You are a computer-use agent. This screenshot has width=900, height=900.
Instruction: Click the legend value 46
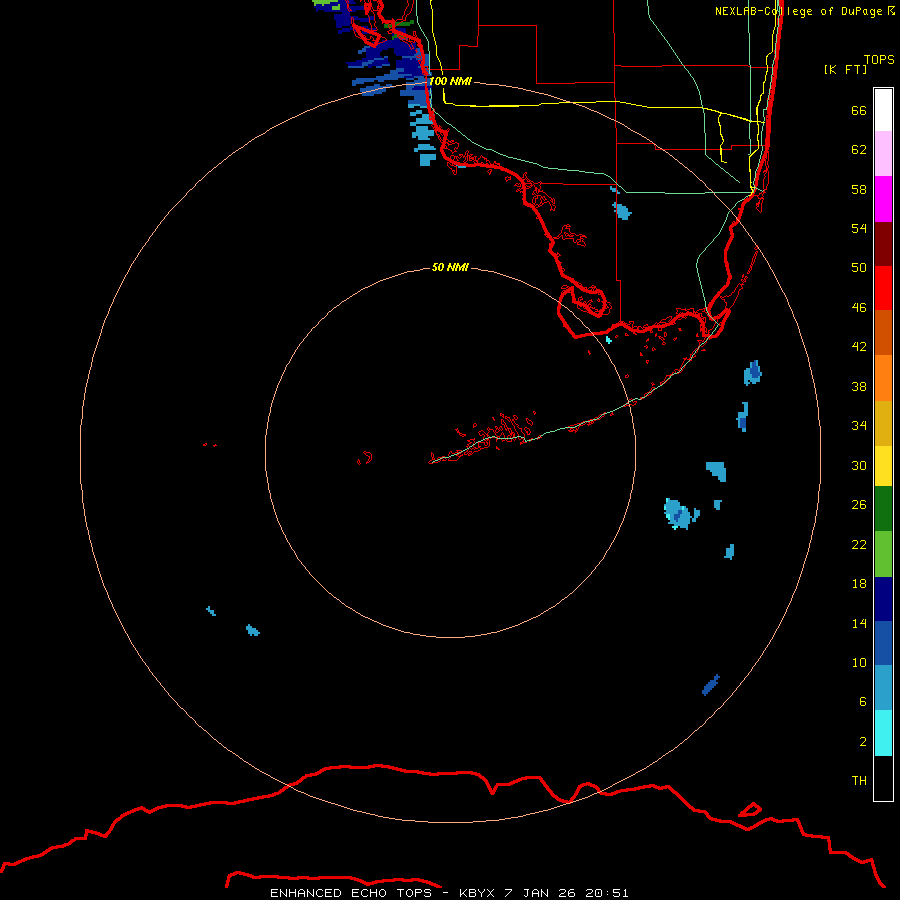coord(859,308)
